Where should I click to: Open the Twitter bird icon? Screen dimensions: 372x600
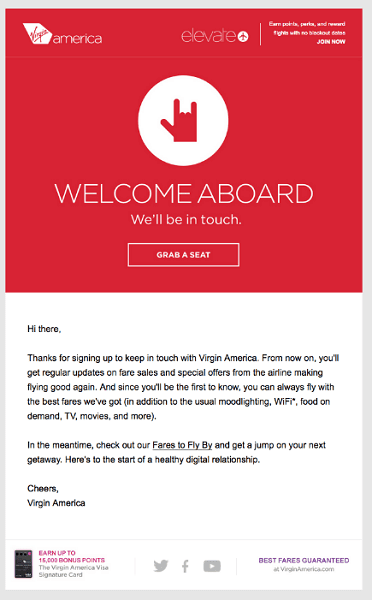click(161, 566)
